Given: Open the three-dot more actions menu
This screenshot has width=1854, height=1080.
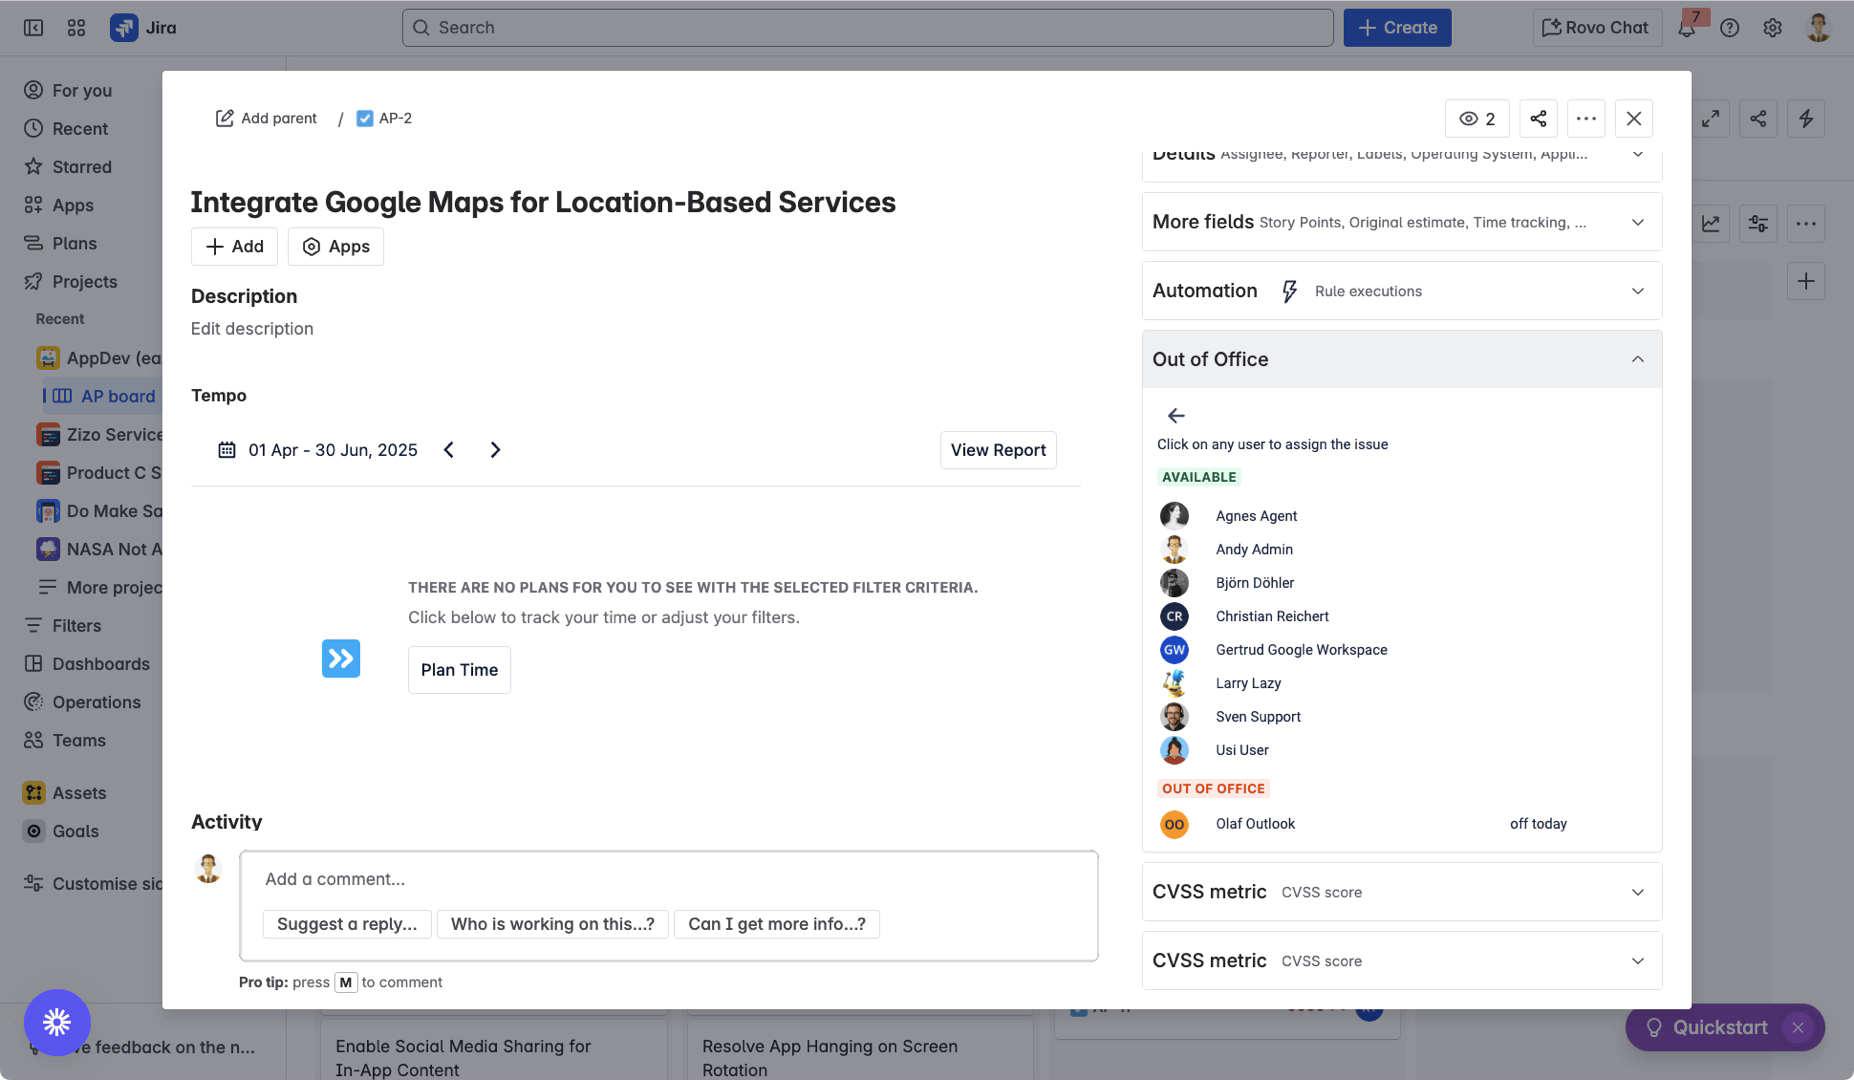Looking at the screenshot, I should (1586, 118).
